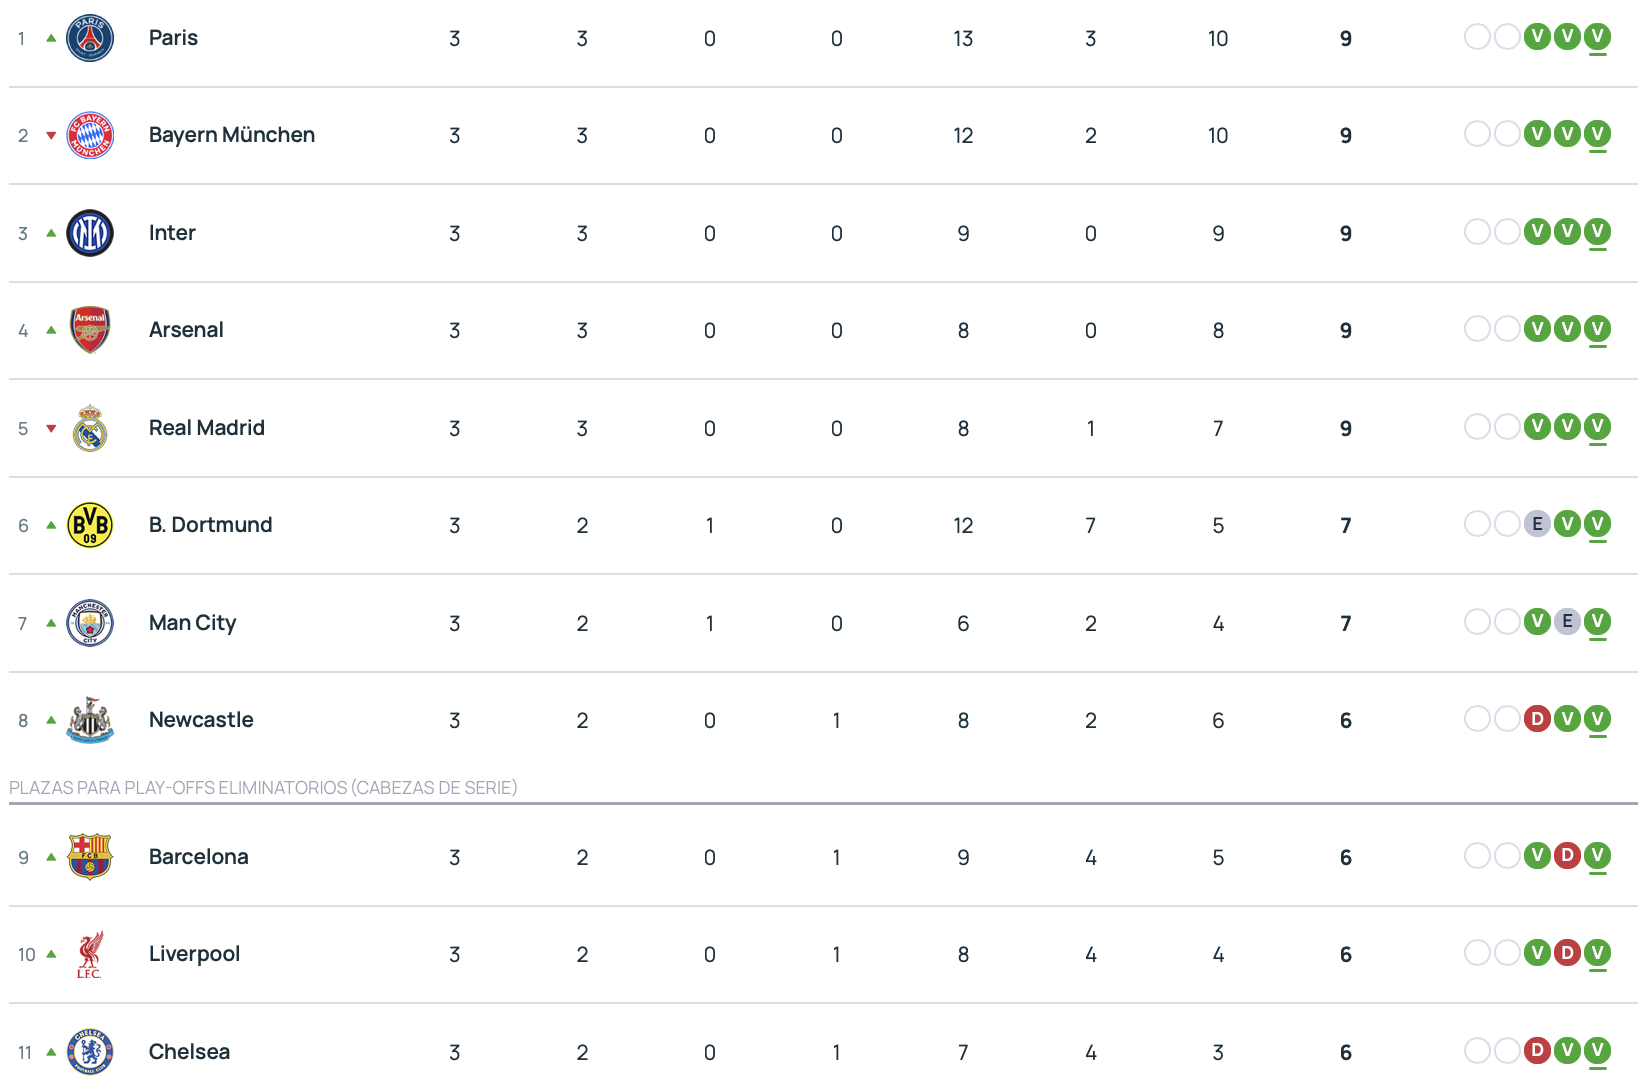Click the Bayern München club crest
This screenshot has width=1638, height=1082.
coord(90,135)
